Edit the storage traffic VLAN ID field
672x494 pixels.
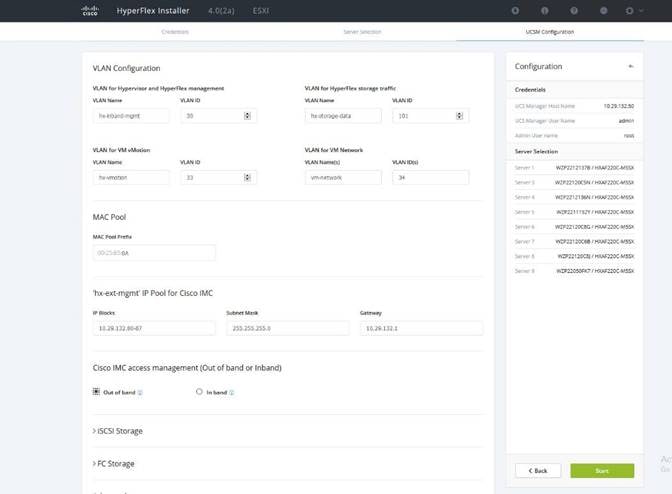click(x=431, y=116)
